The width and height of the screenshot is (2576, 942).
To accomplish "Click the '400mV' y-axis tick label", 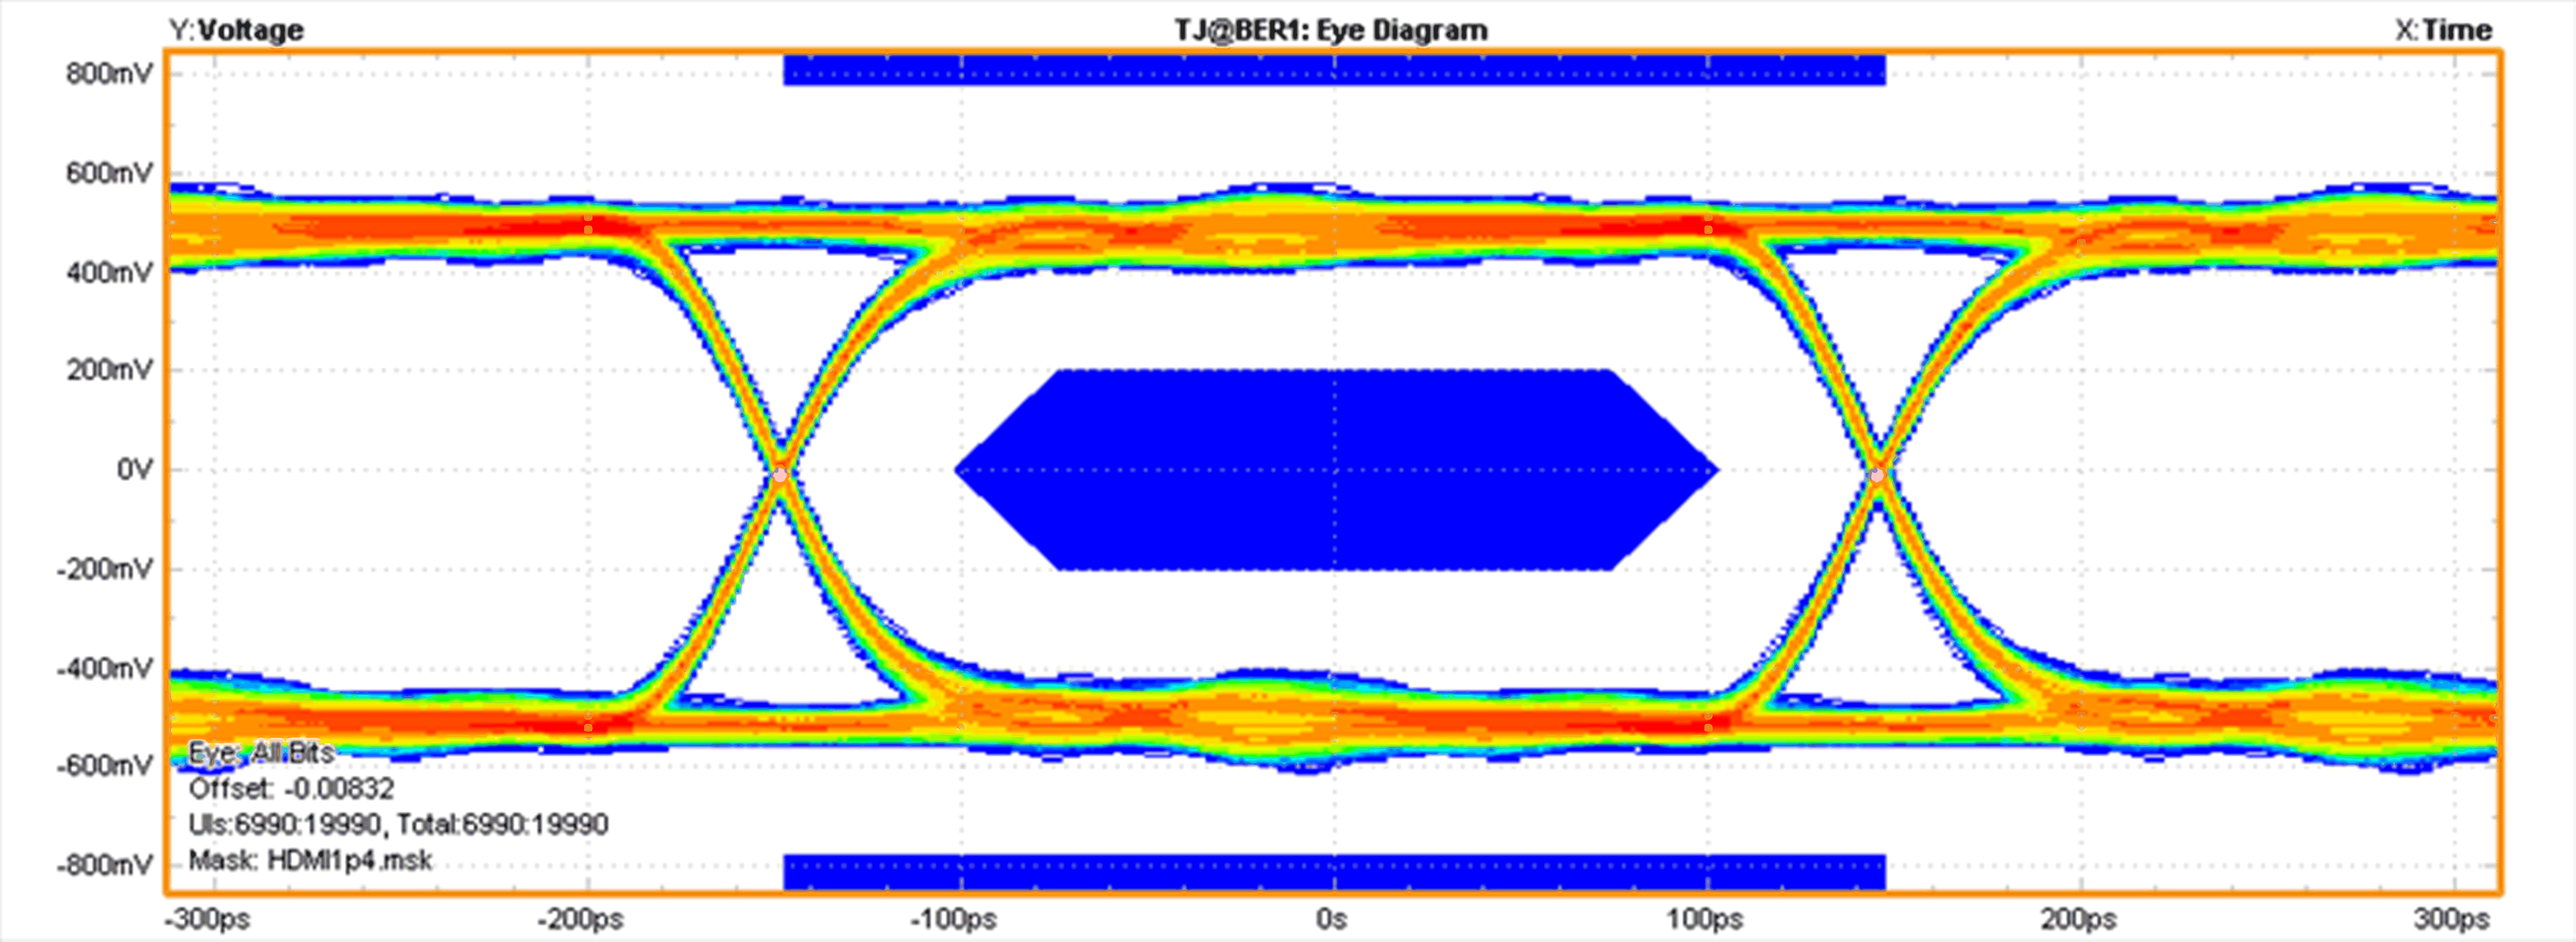I will click(110, 272).
